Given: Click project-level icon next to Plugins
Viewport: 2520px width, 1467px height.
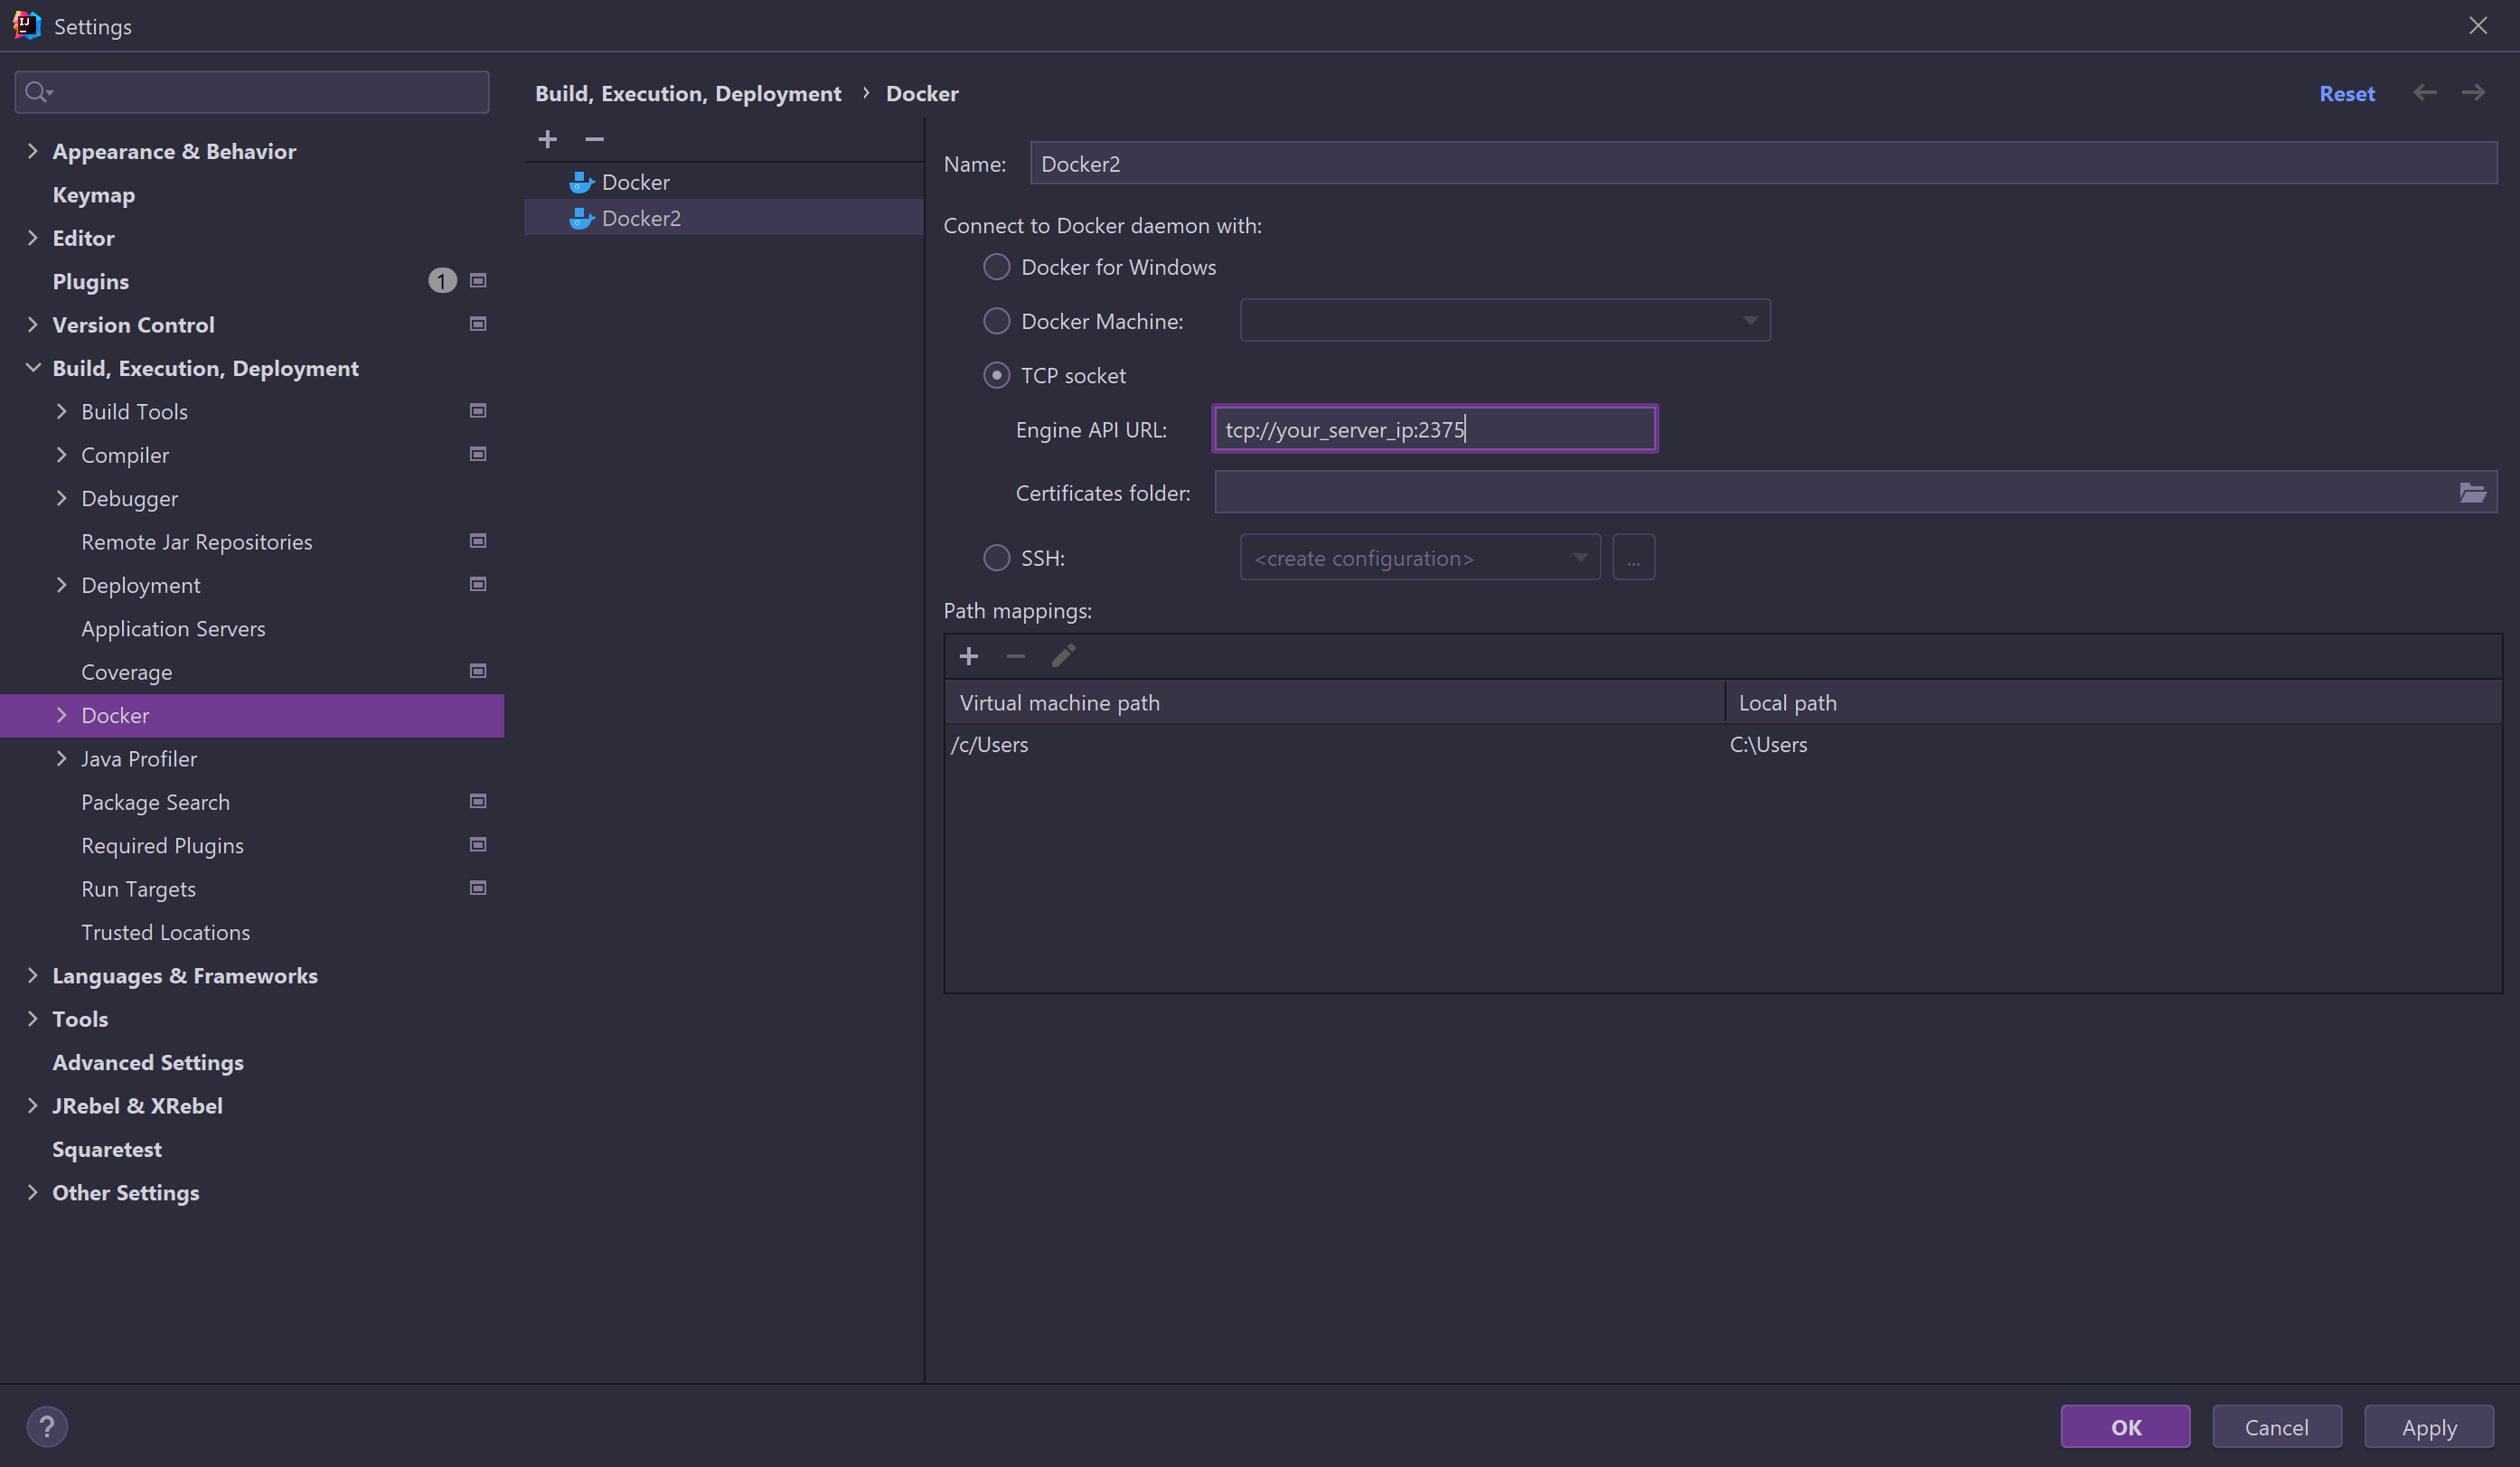Looking at the screenshot, I should (478, 281).
